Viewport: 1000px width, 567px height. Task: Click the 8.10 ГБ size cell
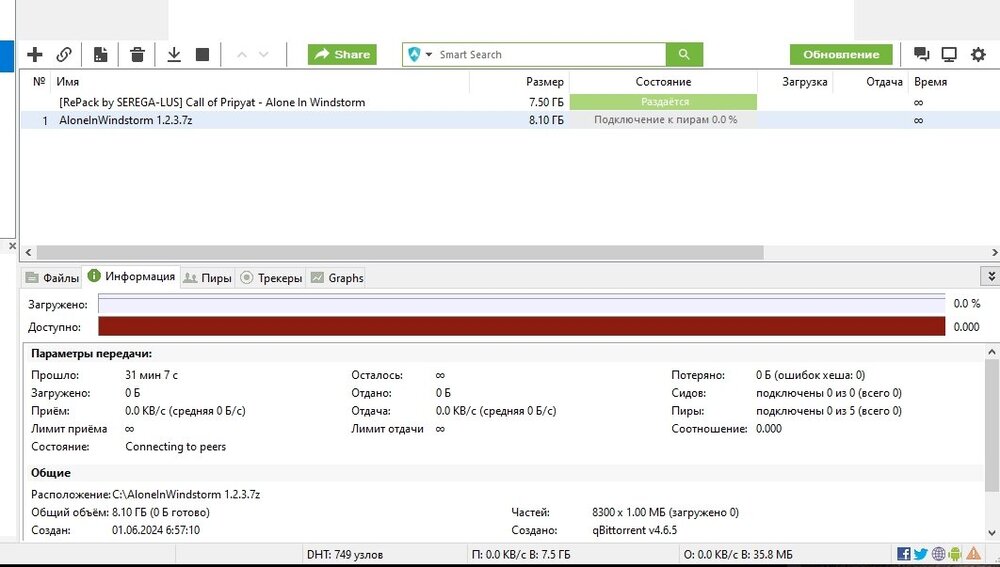(546, 120)
